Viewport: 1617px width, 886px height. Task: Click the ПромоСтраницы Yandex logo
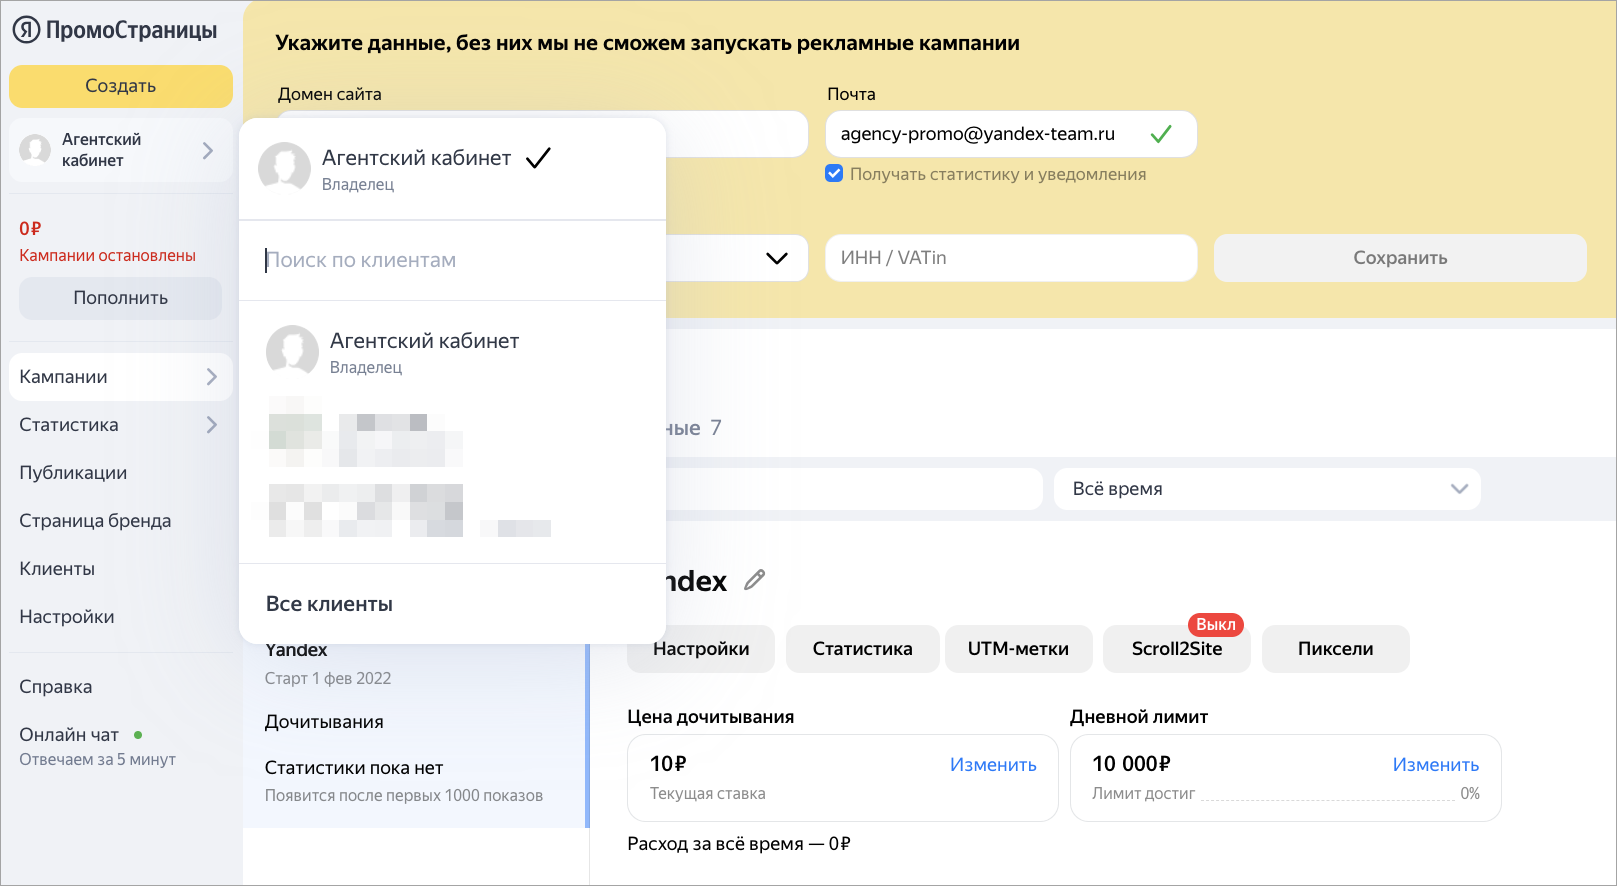tap(115, 30)
